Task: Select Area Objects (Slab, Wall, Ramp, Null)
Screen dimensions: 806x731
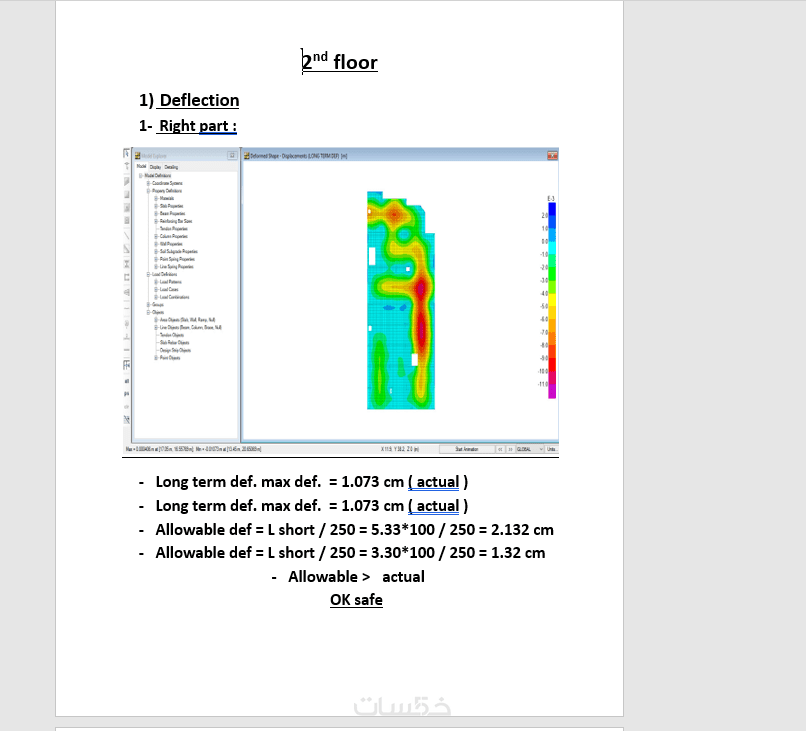Action: tap(188, 320)
